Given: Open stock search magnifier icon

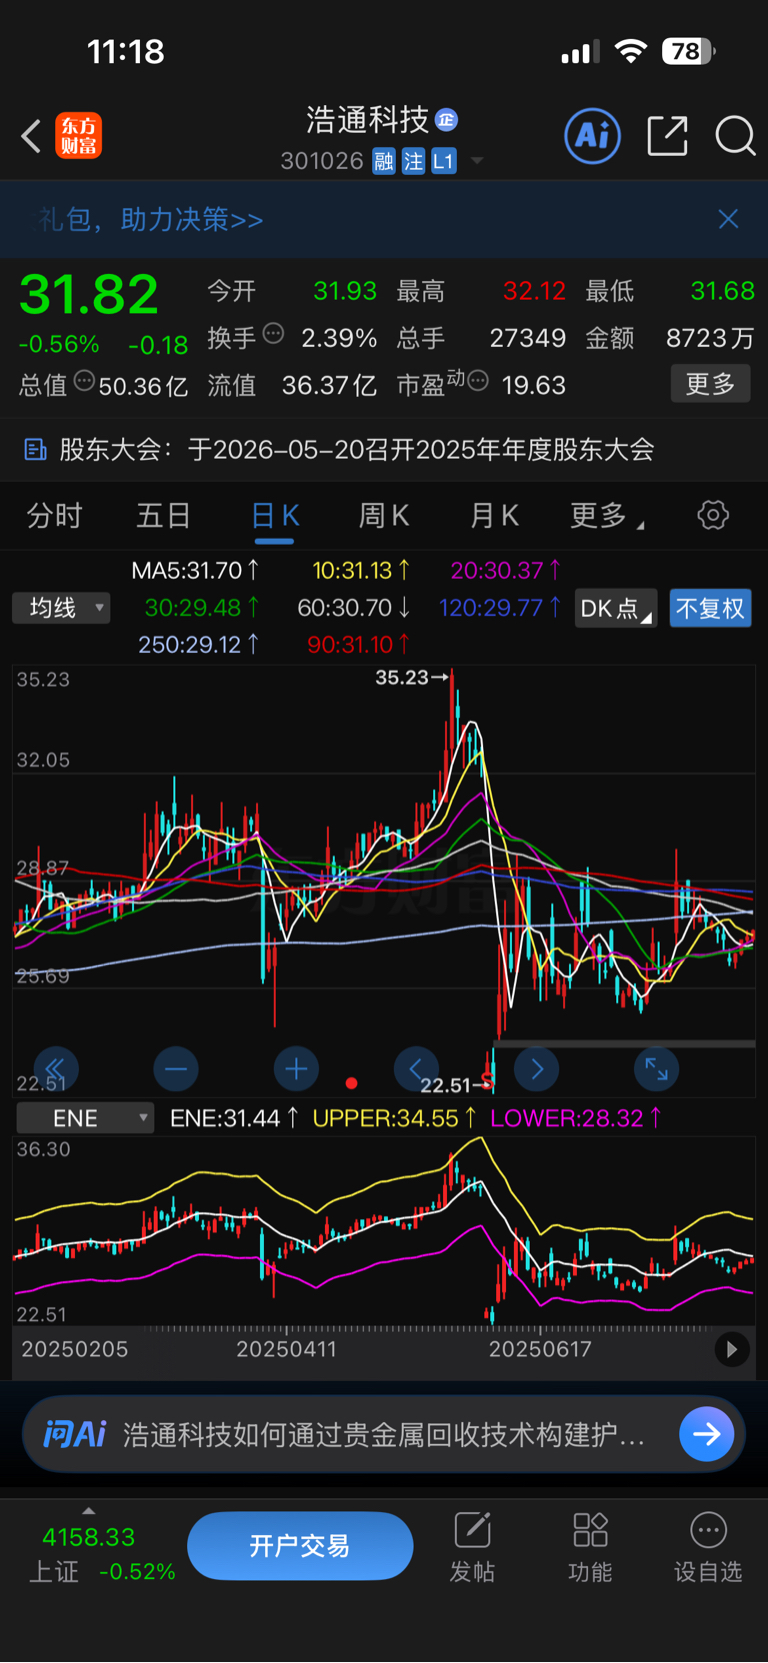Looking at the screenshot, I should (x=735, y=135).
